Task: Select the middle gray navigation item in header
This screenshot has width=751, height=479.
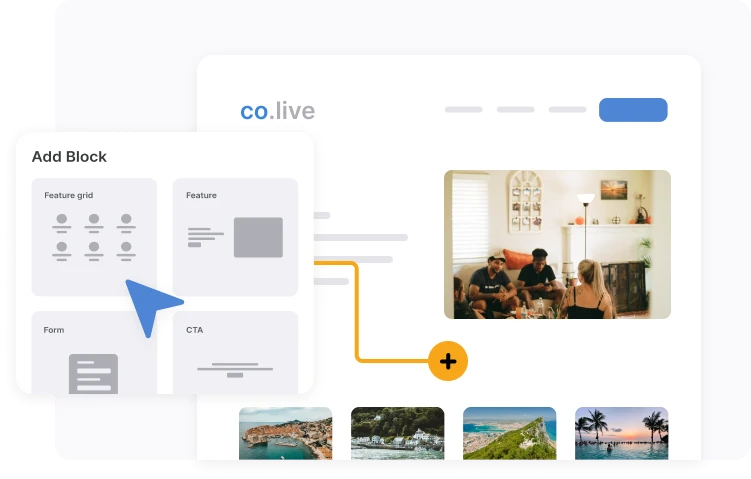Action: [515, 110]
